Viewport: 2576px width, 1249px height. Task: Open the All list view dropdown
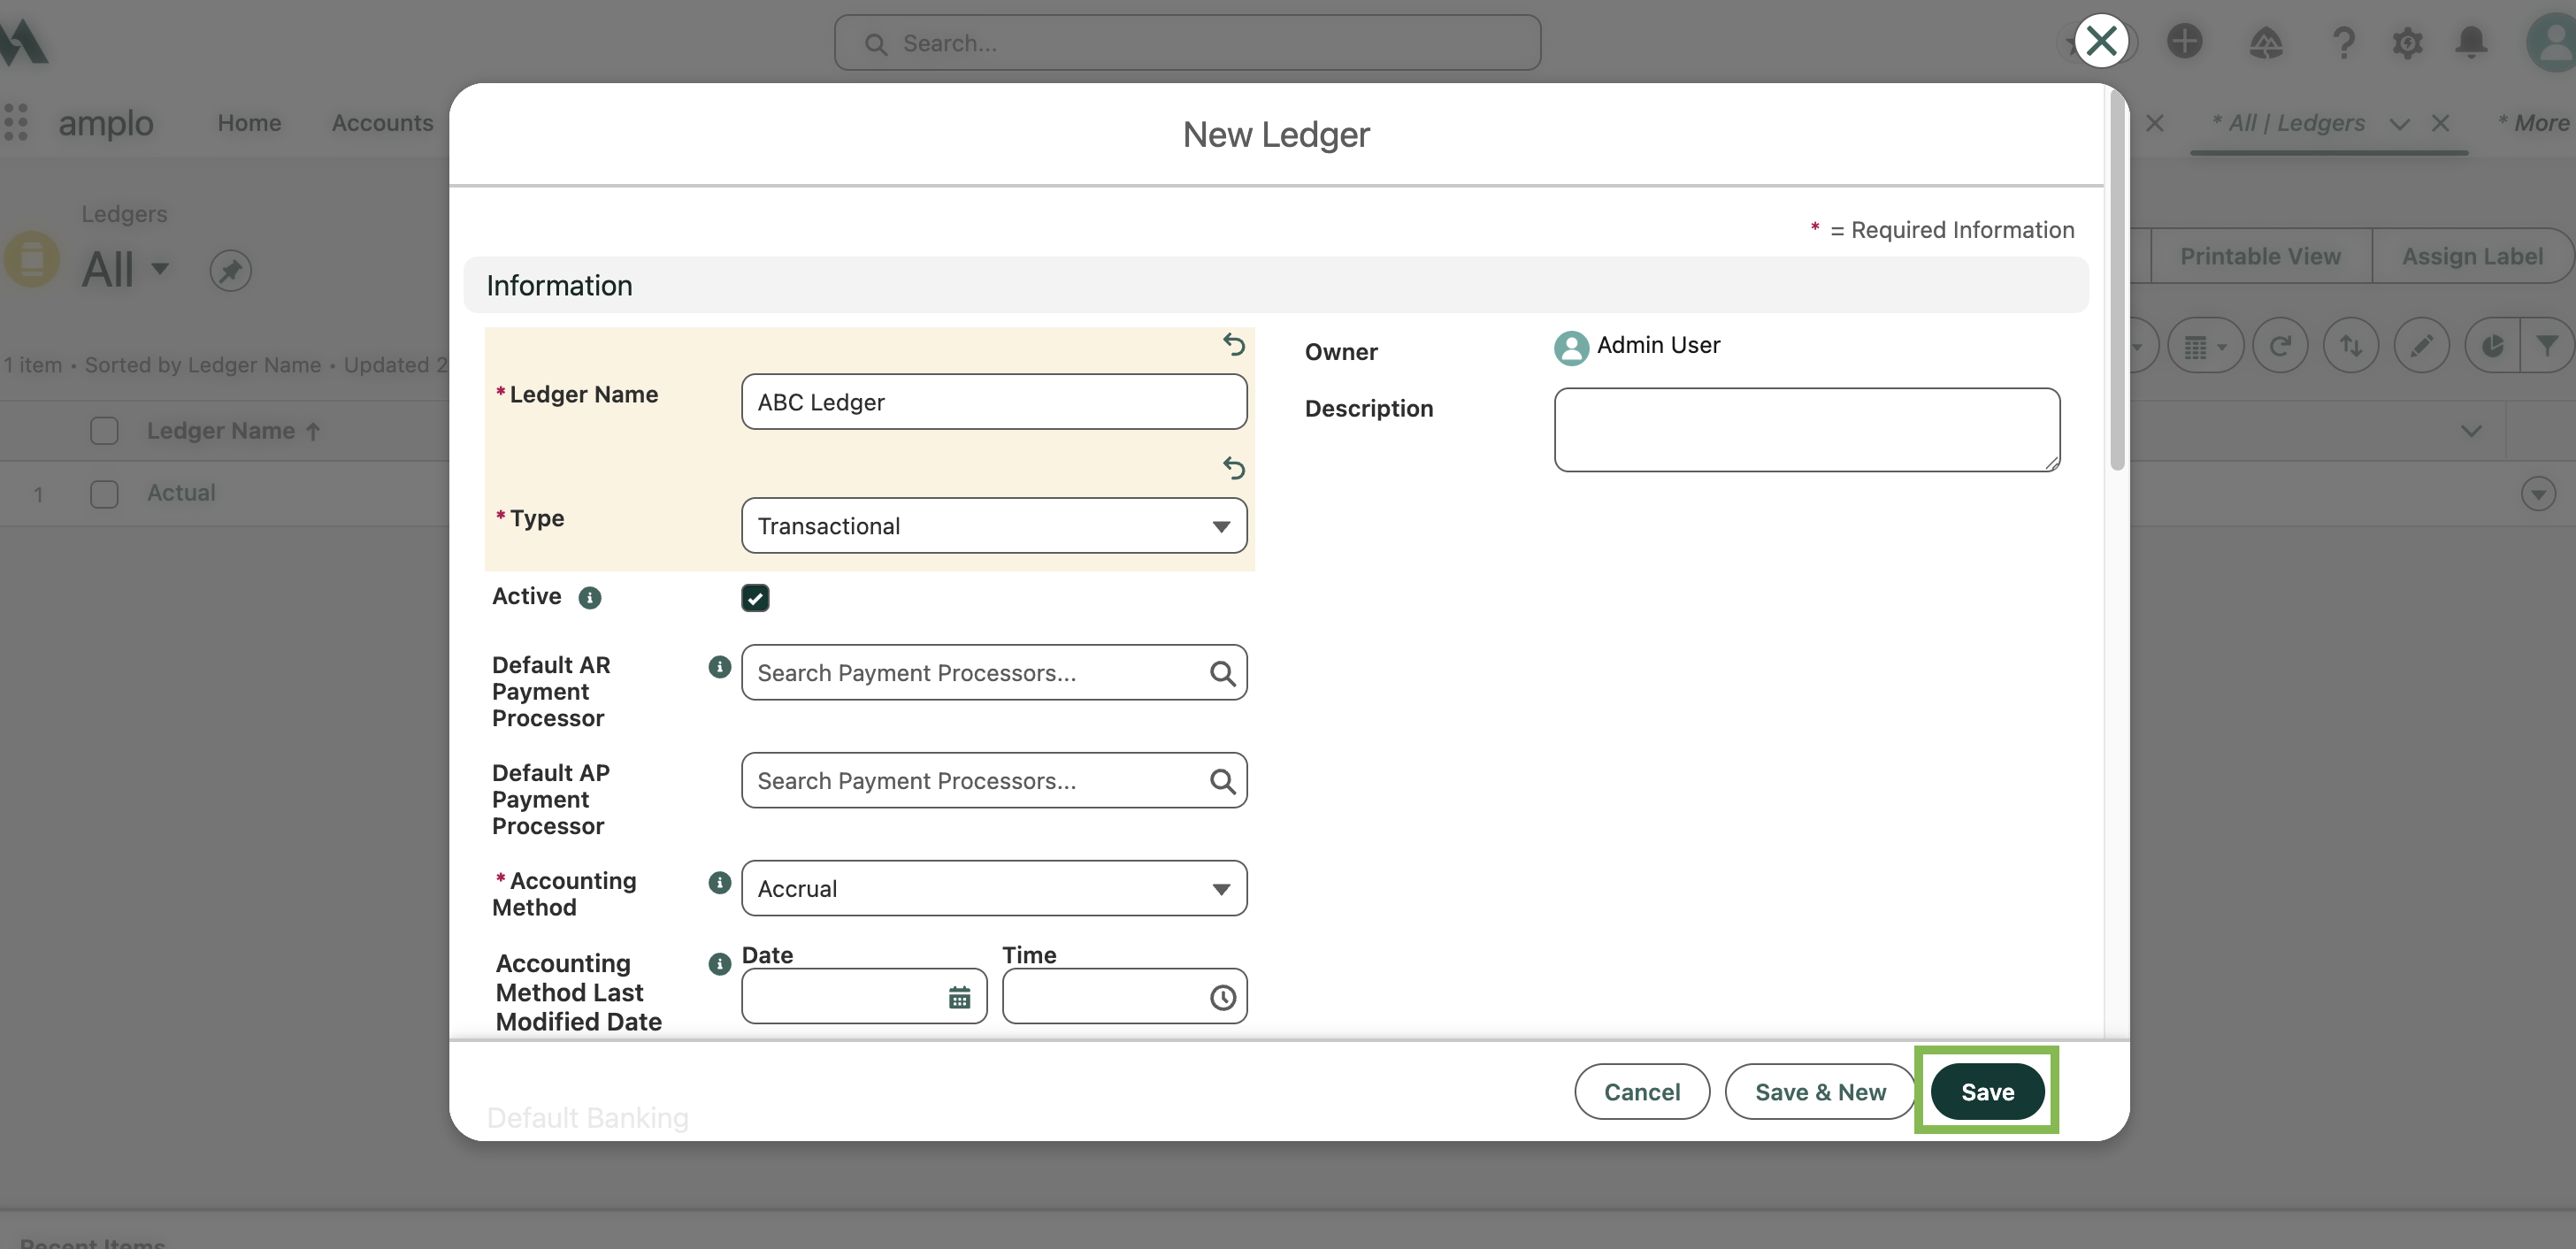(159, 268)
